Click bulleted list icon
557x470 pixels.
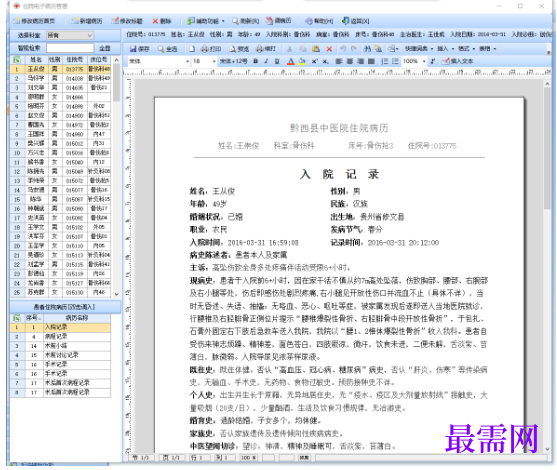[395, 61]
